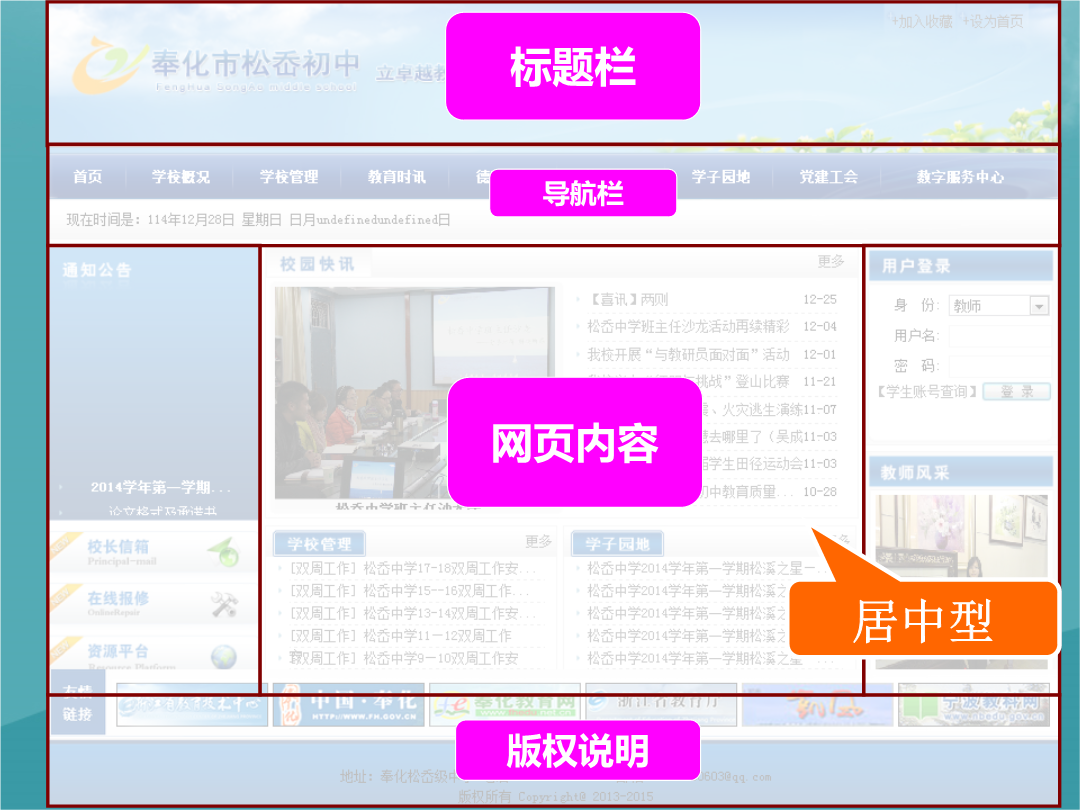The width and height of the screenshot is (1080, 810).
Task: Open 松岙中学班主任沙龙活动再续精彩 news item
Action: point(688,326)
